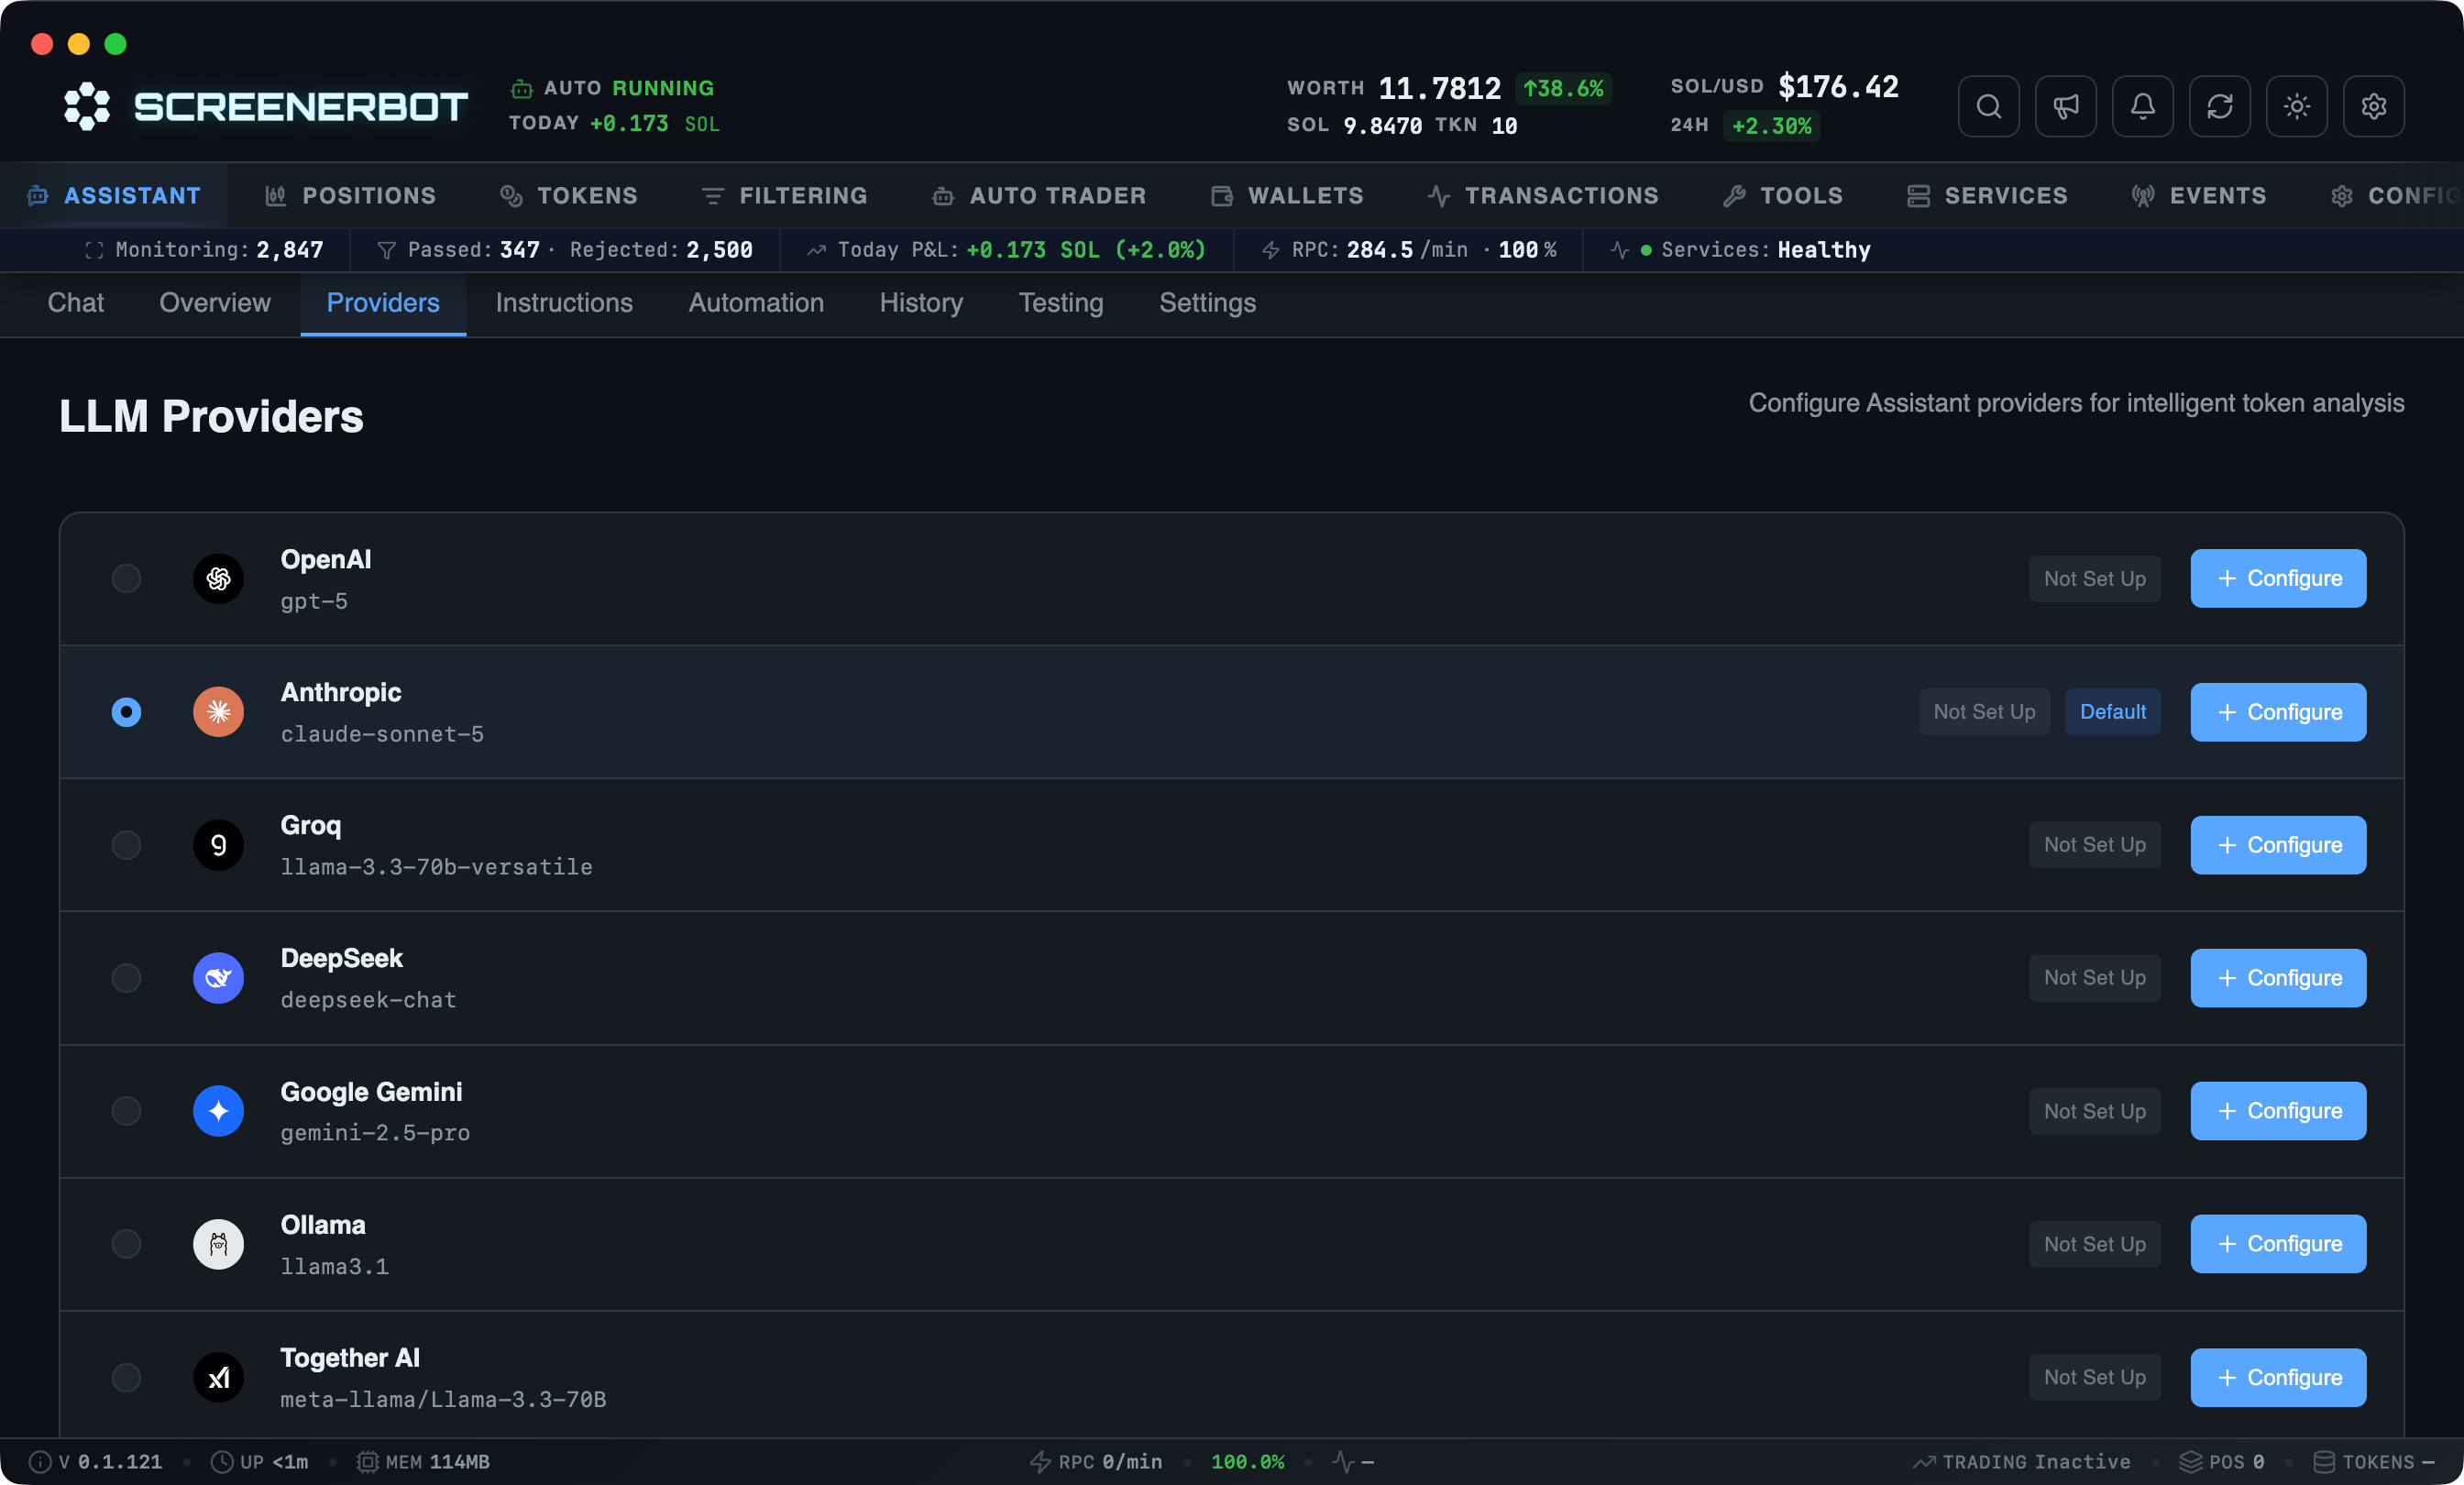Click the Google Gemini star logo
The image size is (2464, 1485).
point(218,1111)
